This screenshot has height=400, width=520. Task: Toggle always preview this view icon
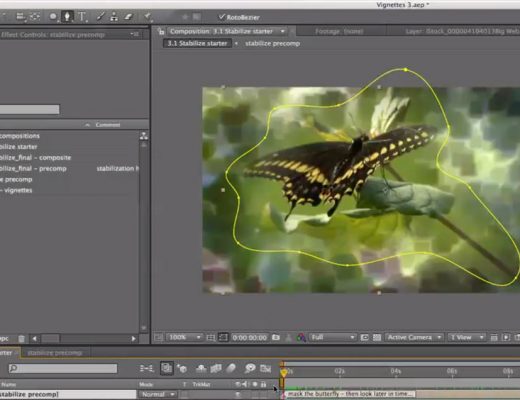click(x=158, y=338)
